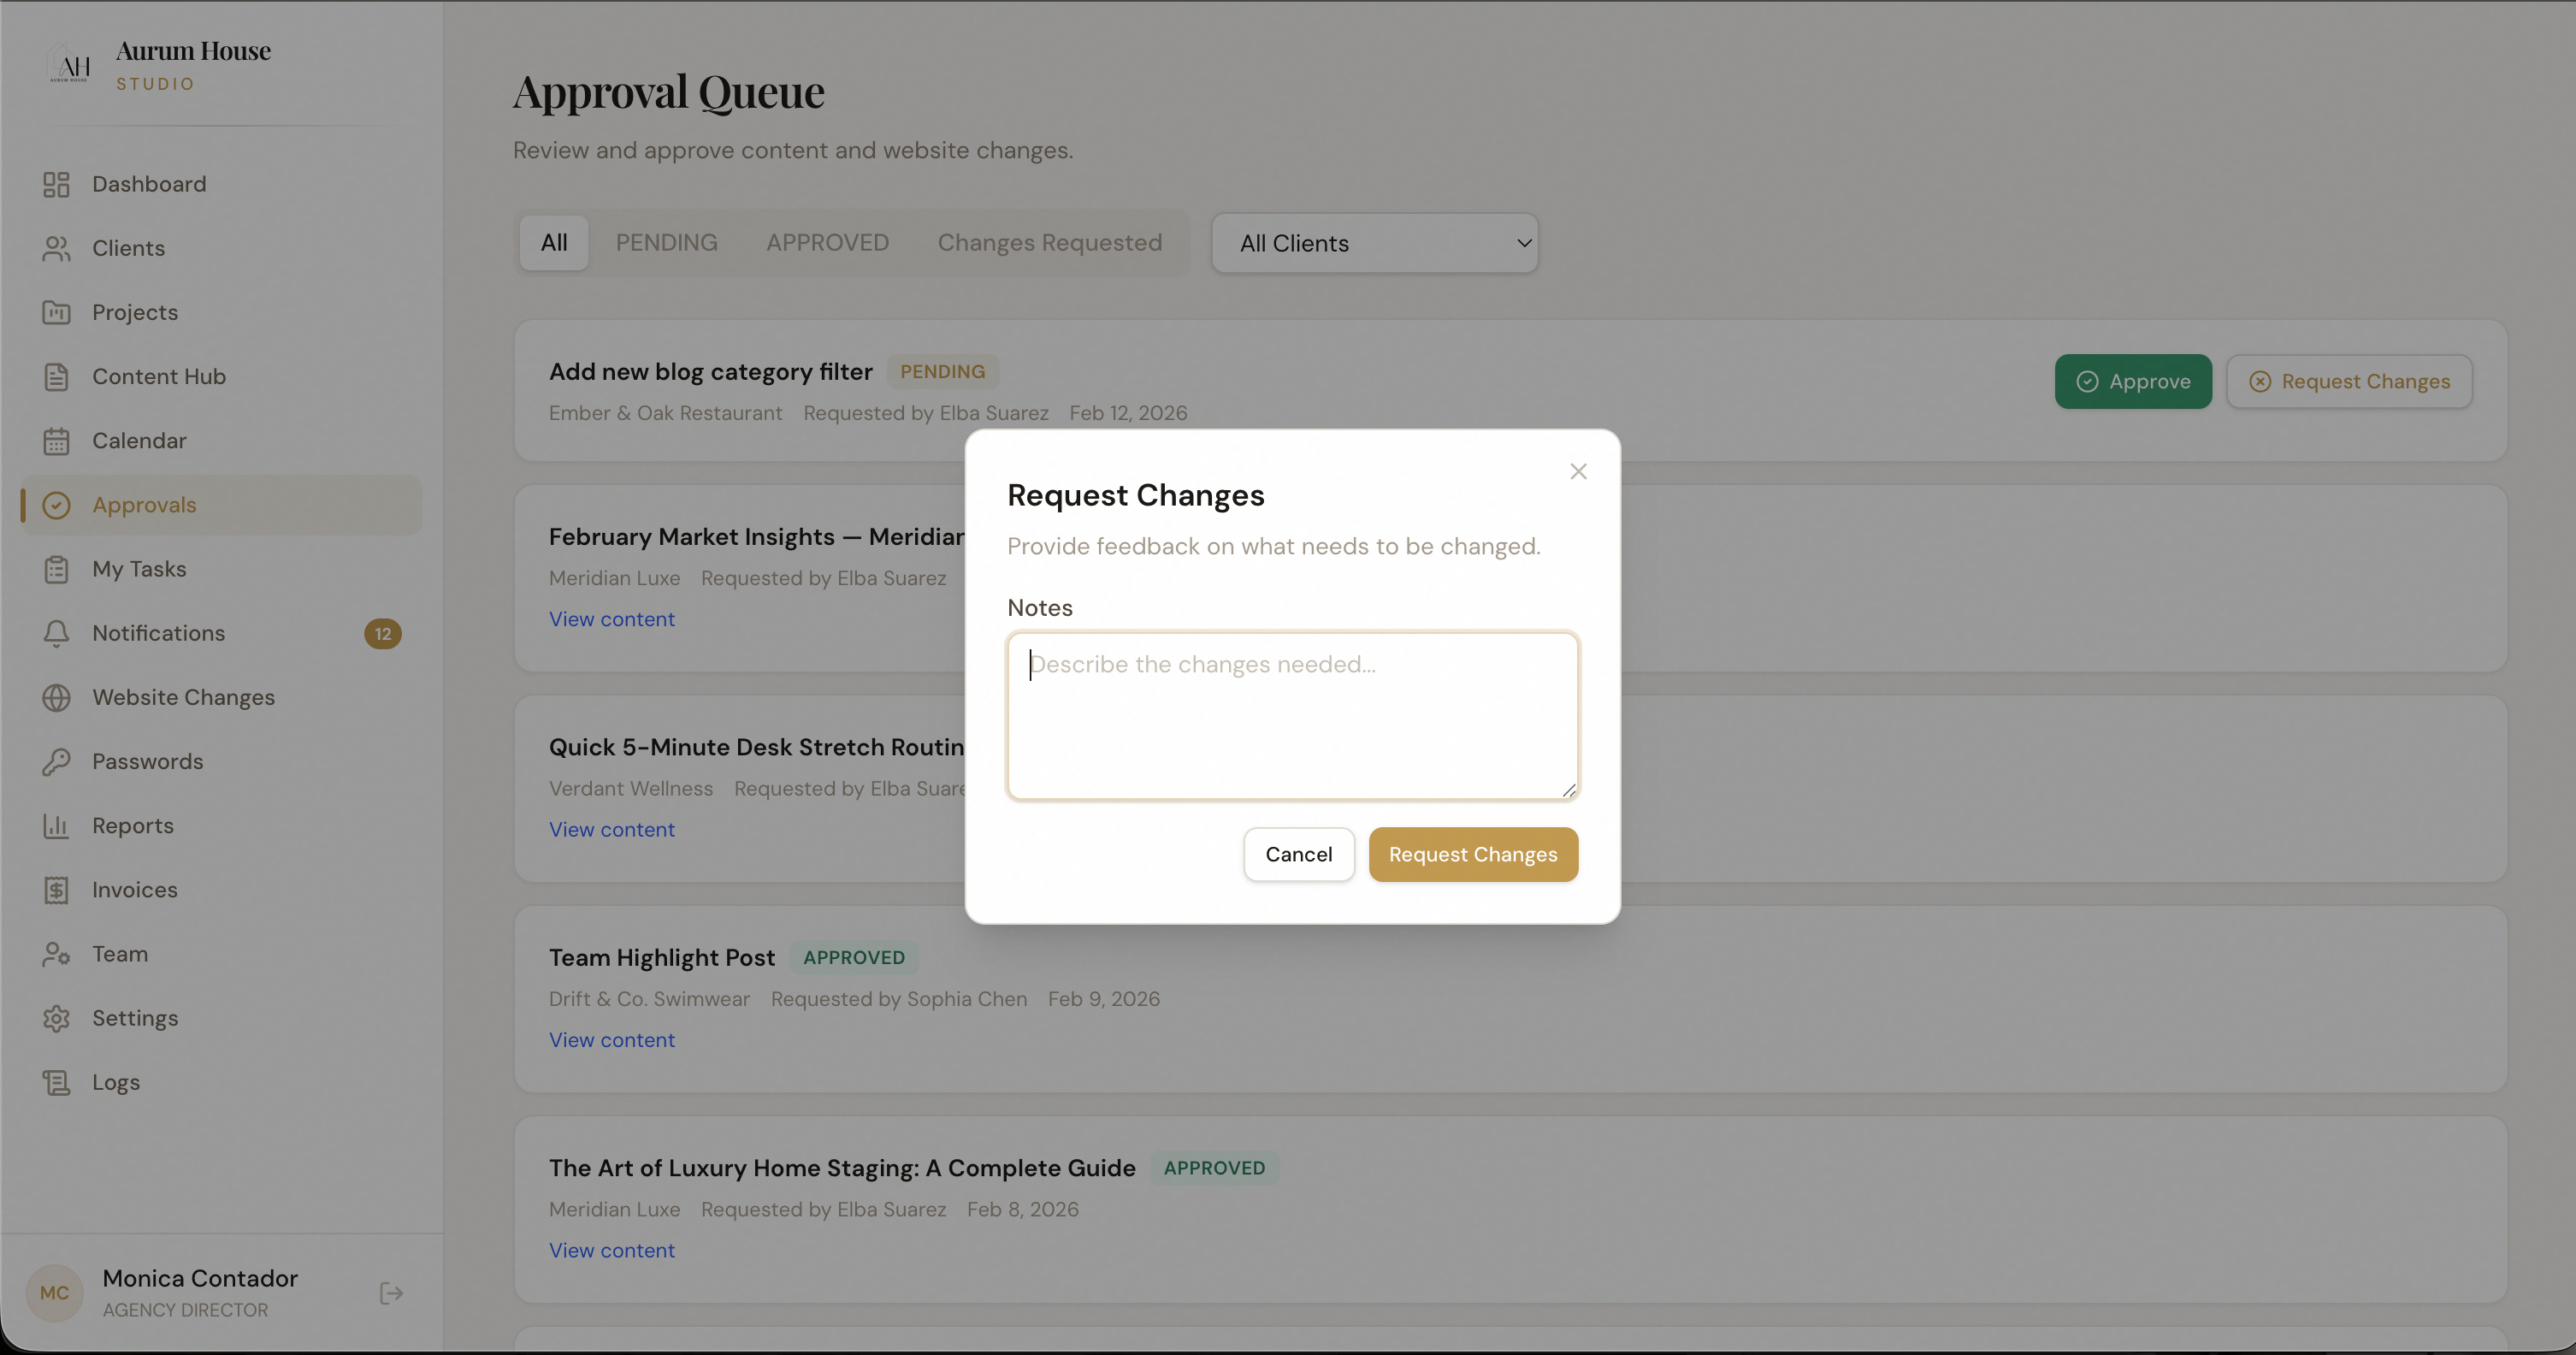Submit with gold Request Changes button

point(1472,854)
